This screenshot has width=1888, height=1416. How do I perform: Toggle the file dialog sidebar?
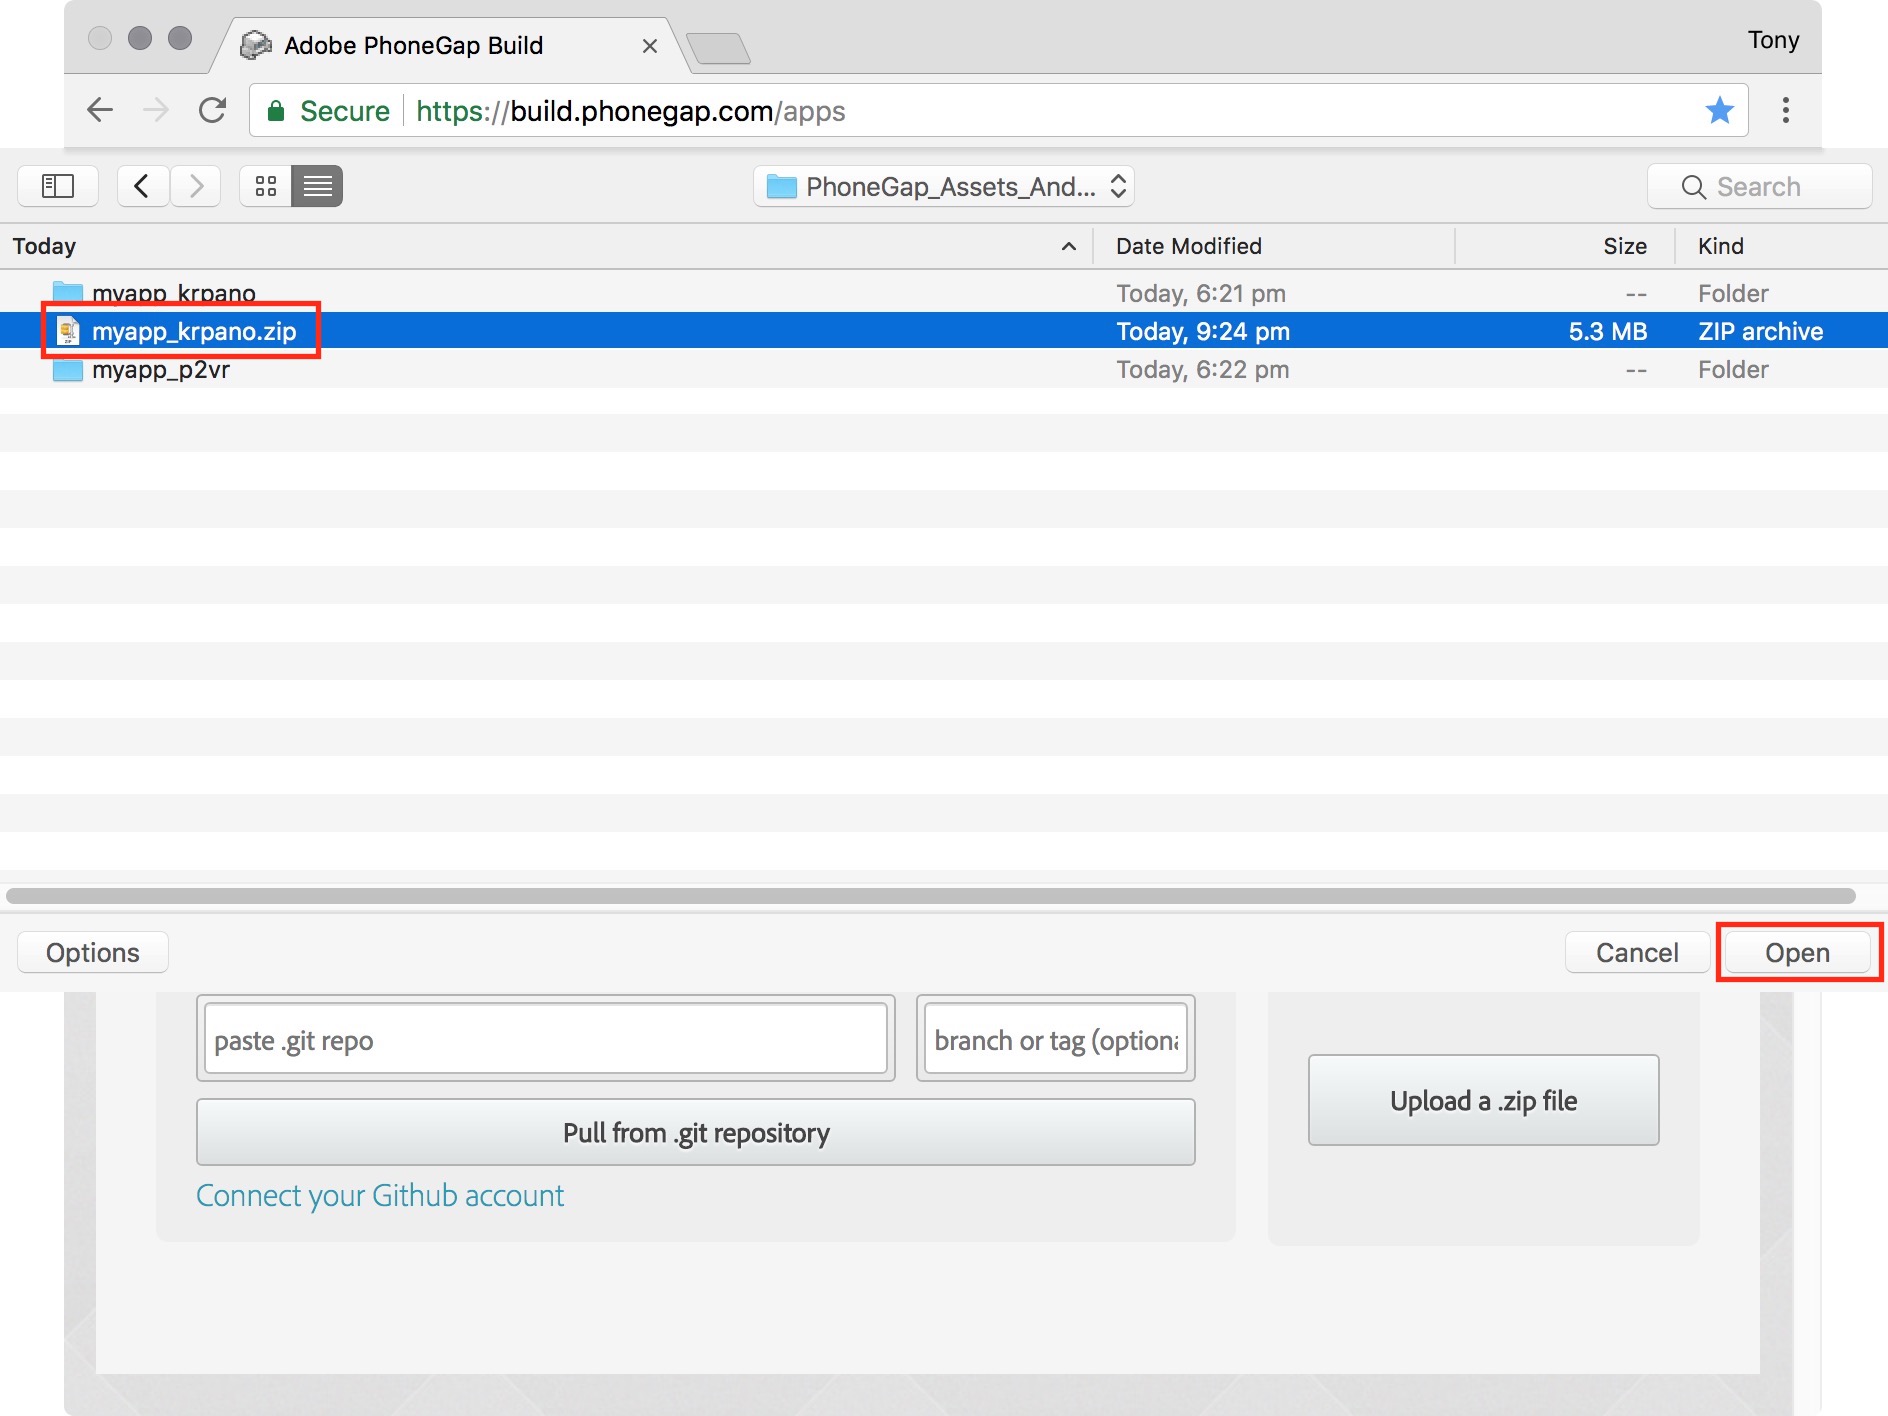[58, 186]
